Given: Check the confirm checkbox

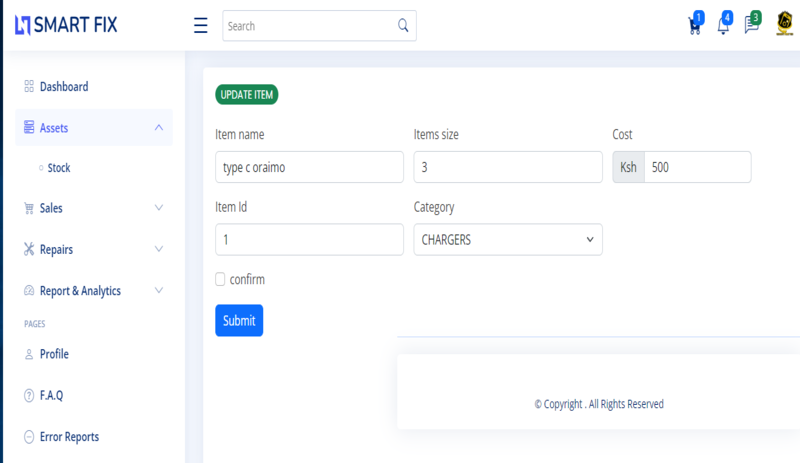Looking at the screenshot, I should [x=220, y=280].
